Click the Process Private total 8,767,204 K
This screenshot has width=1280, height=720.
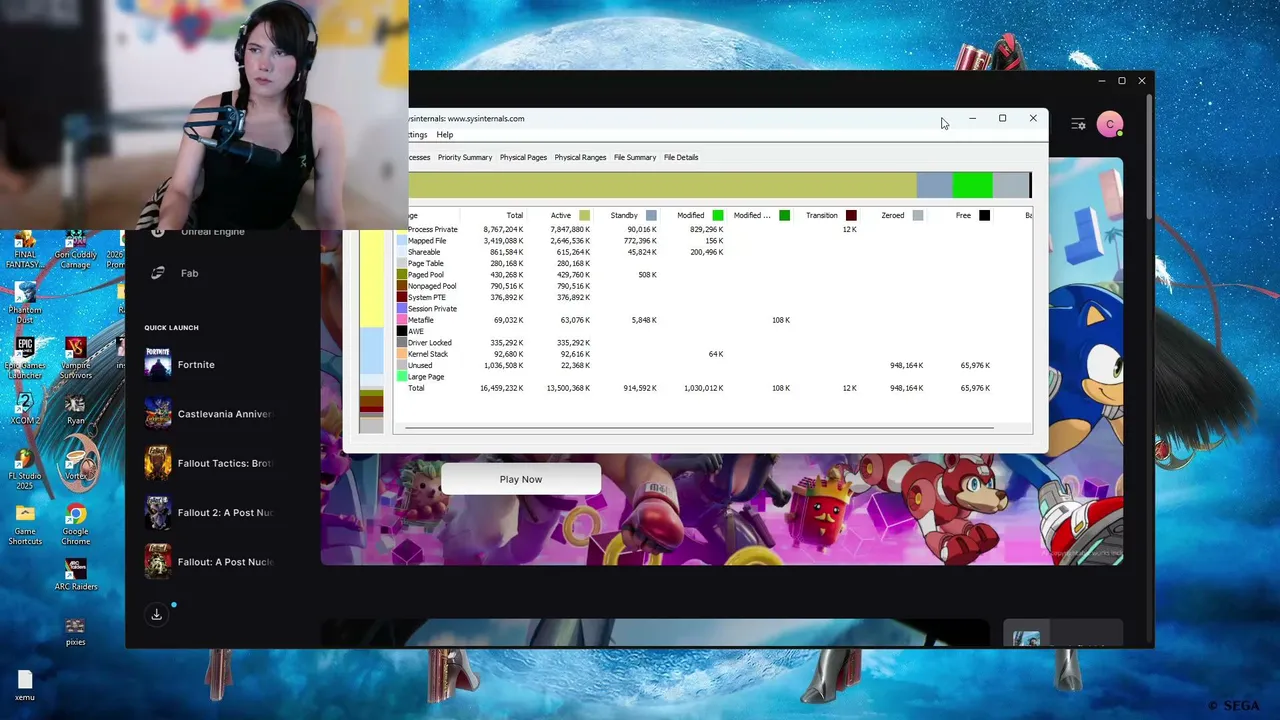(503, 230)
